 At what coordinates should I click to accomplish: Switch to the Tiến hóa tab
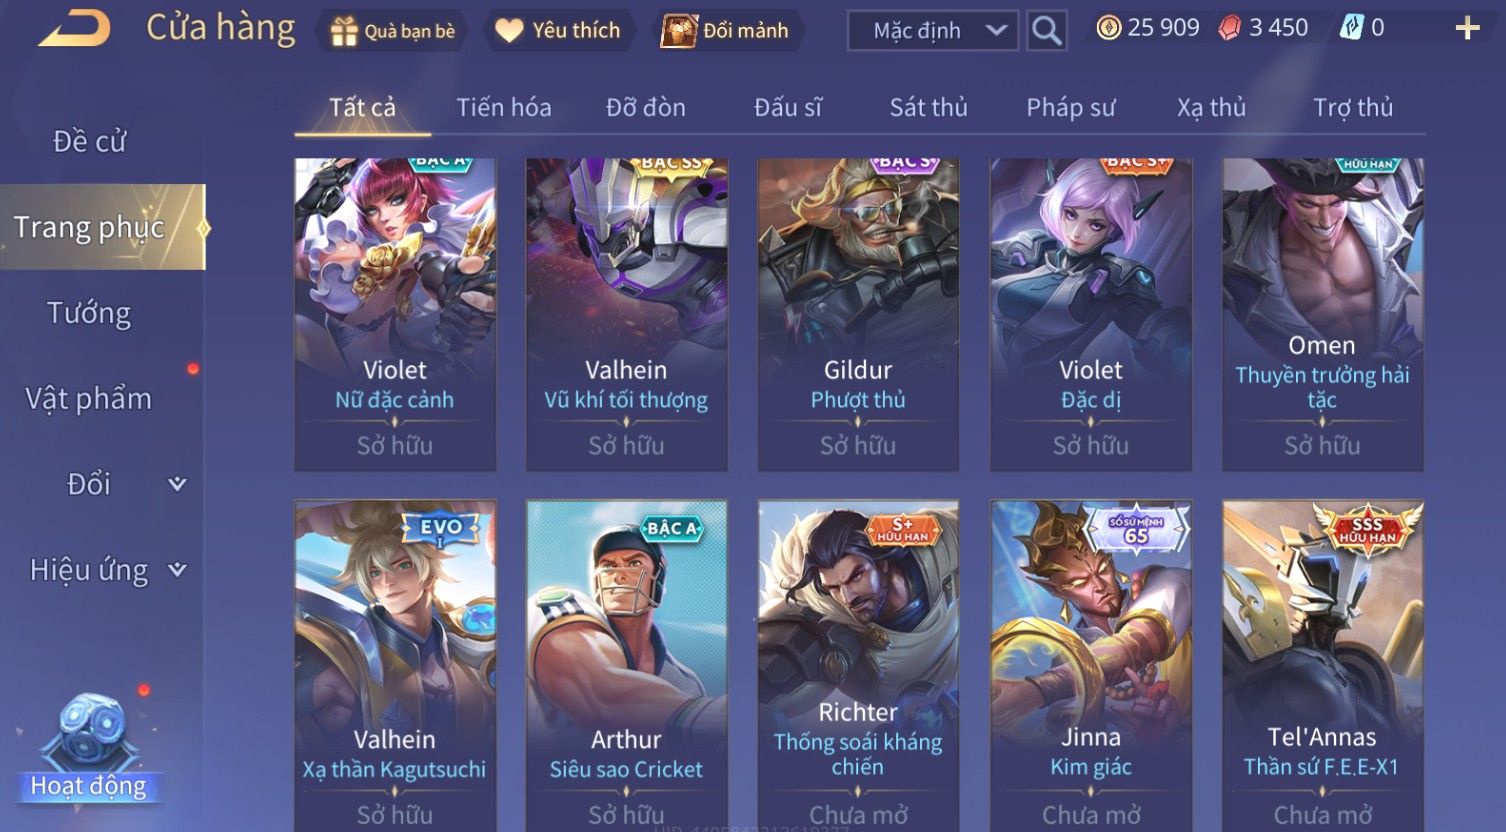(504, 107)
